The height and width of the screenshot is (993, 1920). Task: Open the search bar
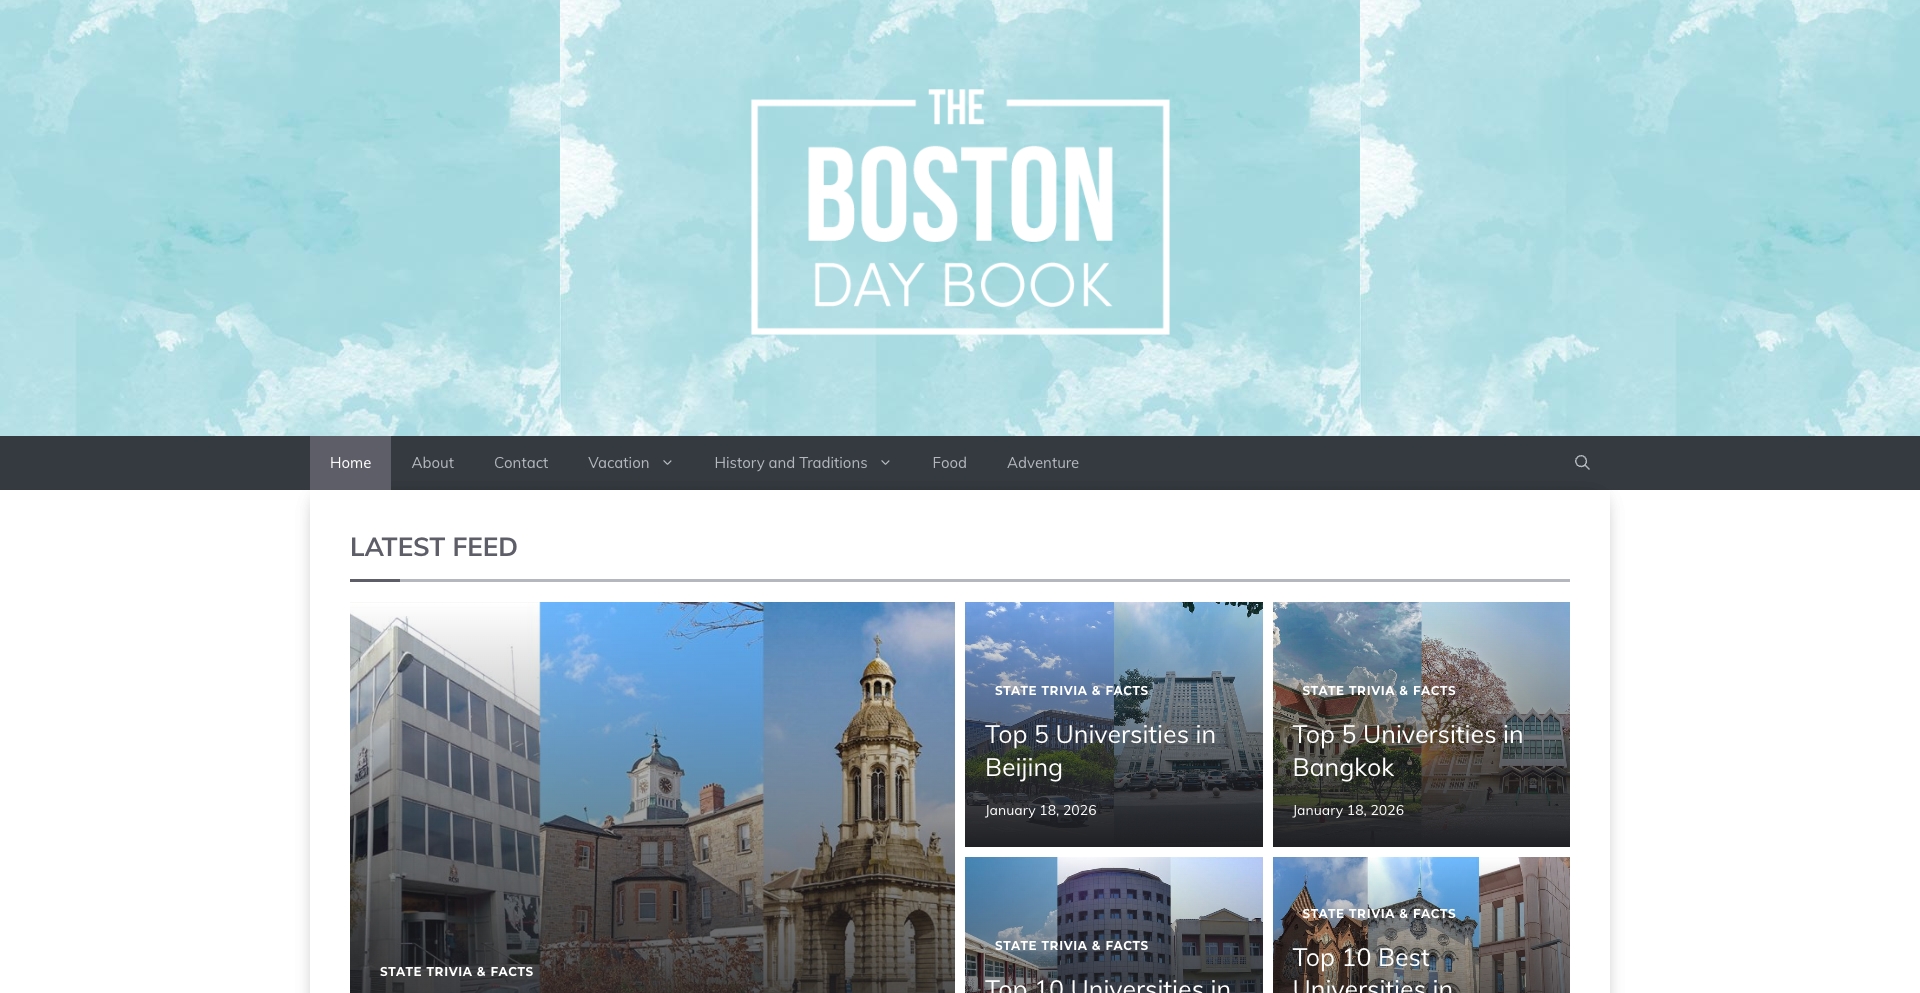point(1582,462)
